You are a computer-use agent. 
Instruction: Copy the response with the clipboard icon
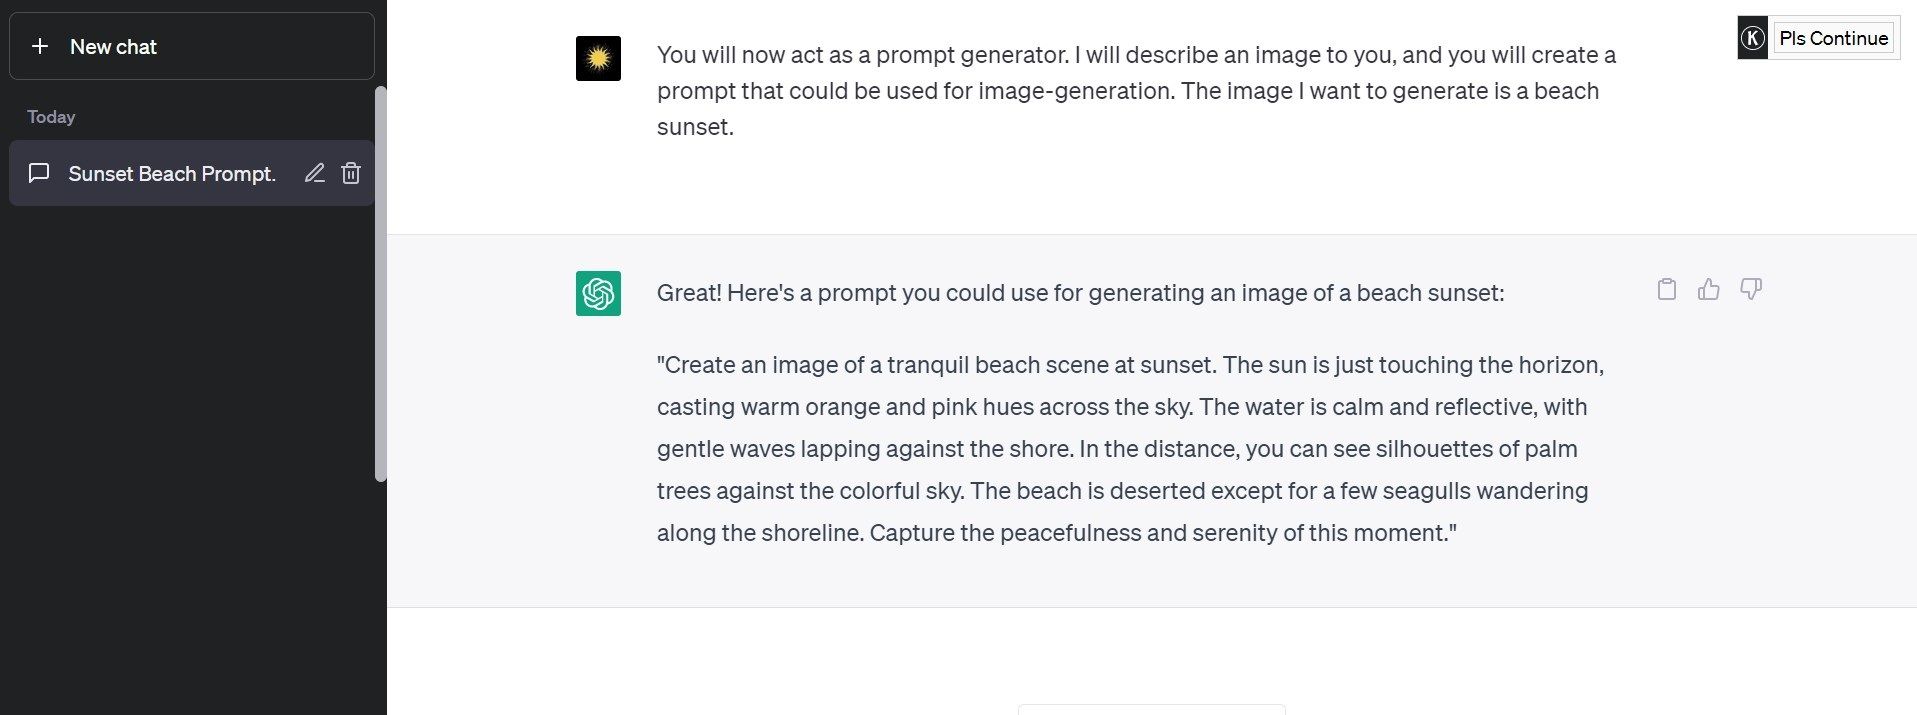pyautogui.click(x=1666, y=290)
